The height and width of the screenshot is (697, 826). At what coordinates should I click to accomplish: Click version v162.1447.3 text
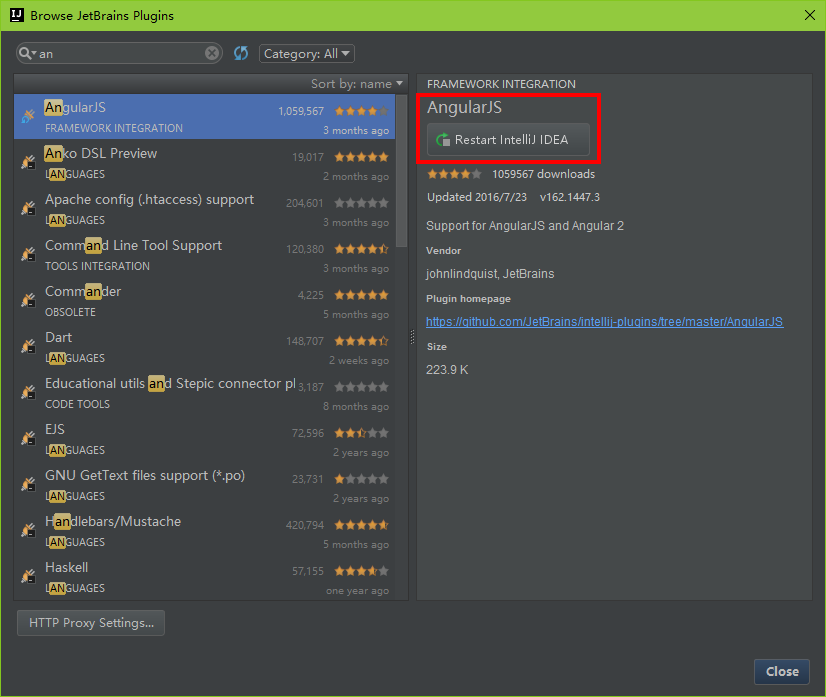(569, 197)
